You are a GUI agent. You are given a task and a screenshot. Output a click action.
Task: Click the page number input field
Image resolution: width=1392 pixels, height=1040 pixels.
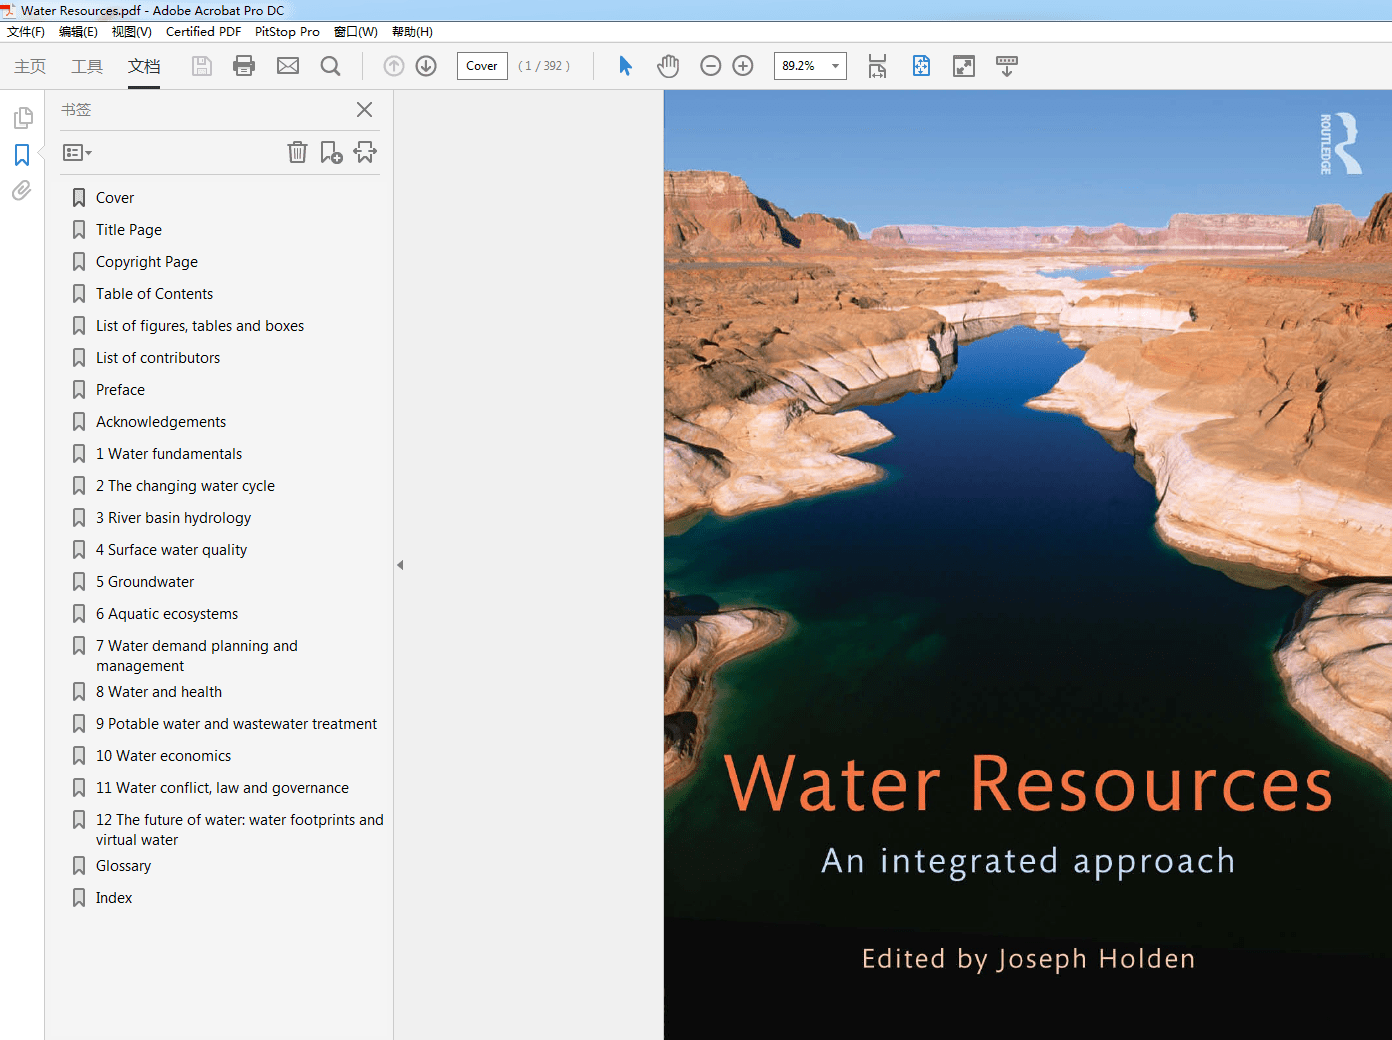[x=482, y=66]
